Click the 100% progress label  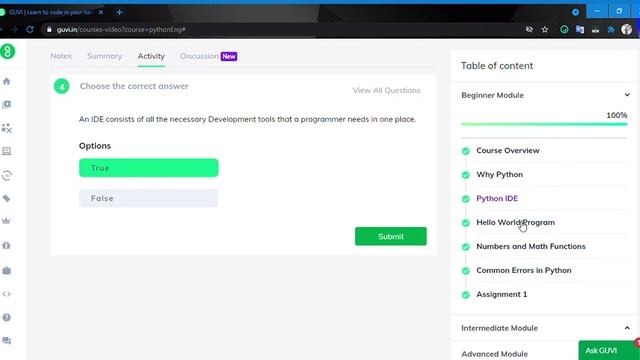point(617,115)
